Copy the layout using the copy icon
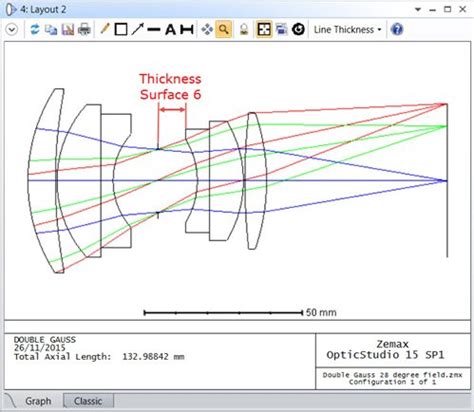Image resolution: width=474 pixels, height=412 pixels. (x=51, y=30)
